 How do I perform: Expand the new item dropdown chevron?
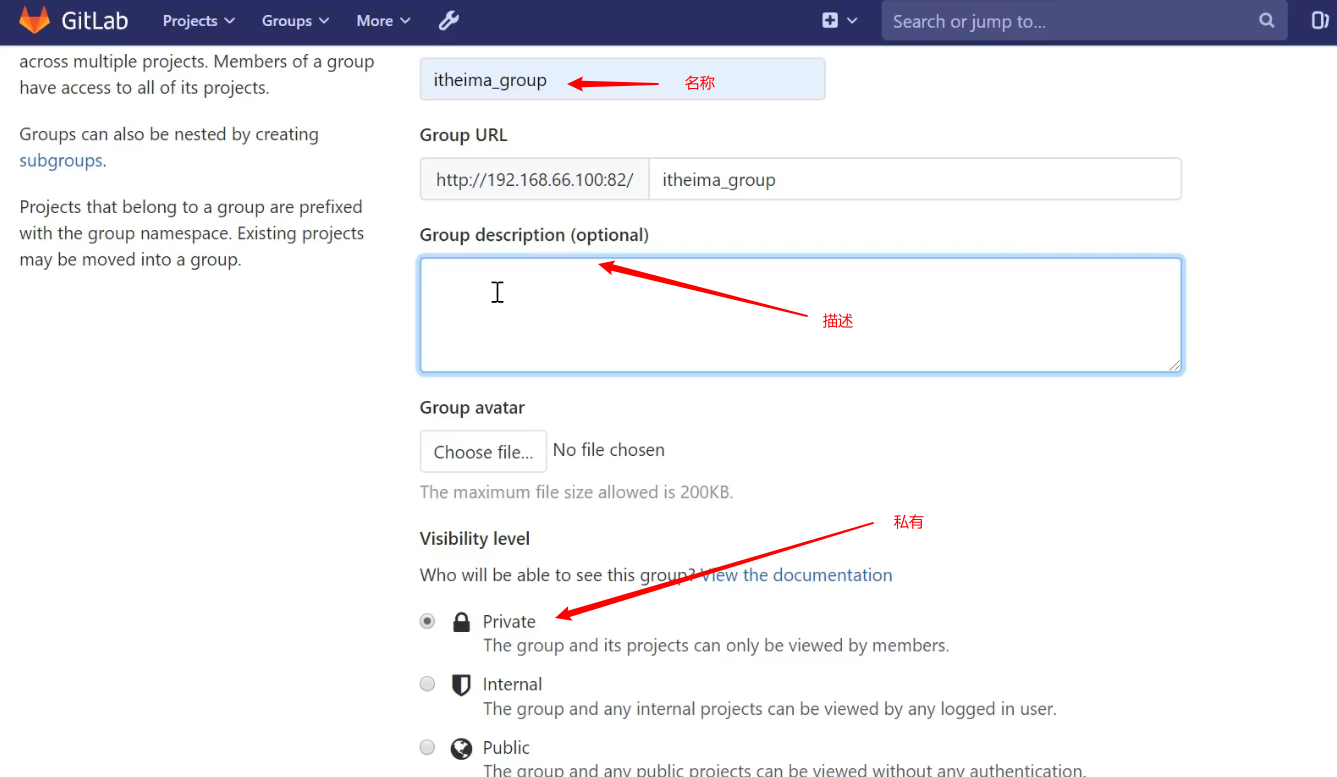click(852, 20)
